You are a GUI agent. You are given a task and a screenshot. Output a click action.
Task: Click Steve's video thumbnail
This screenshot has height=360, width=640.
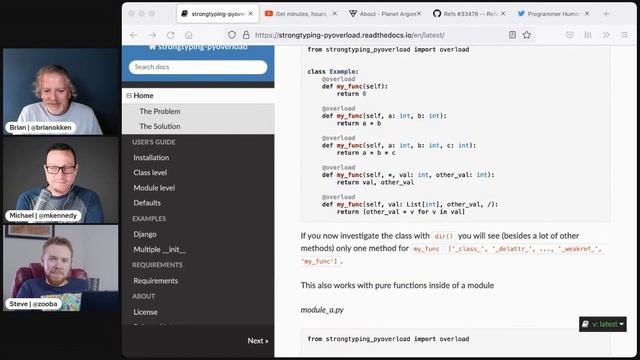(x=60, y=268)
